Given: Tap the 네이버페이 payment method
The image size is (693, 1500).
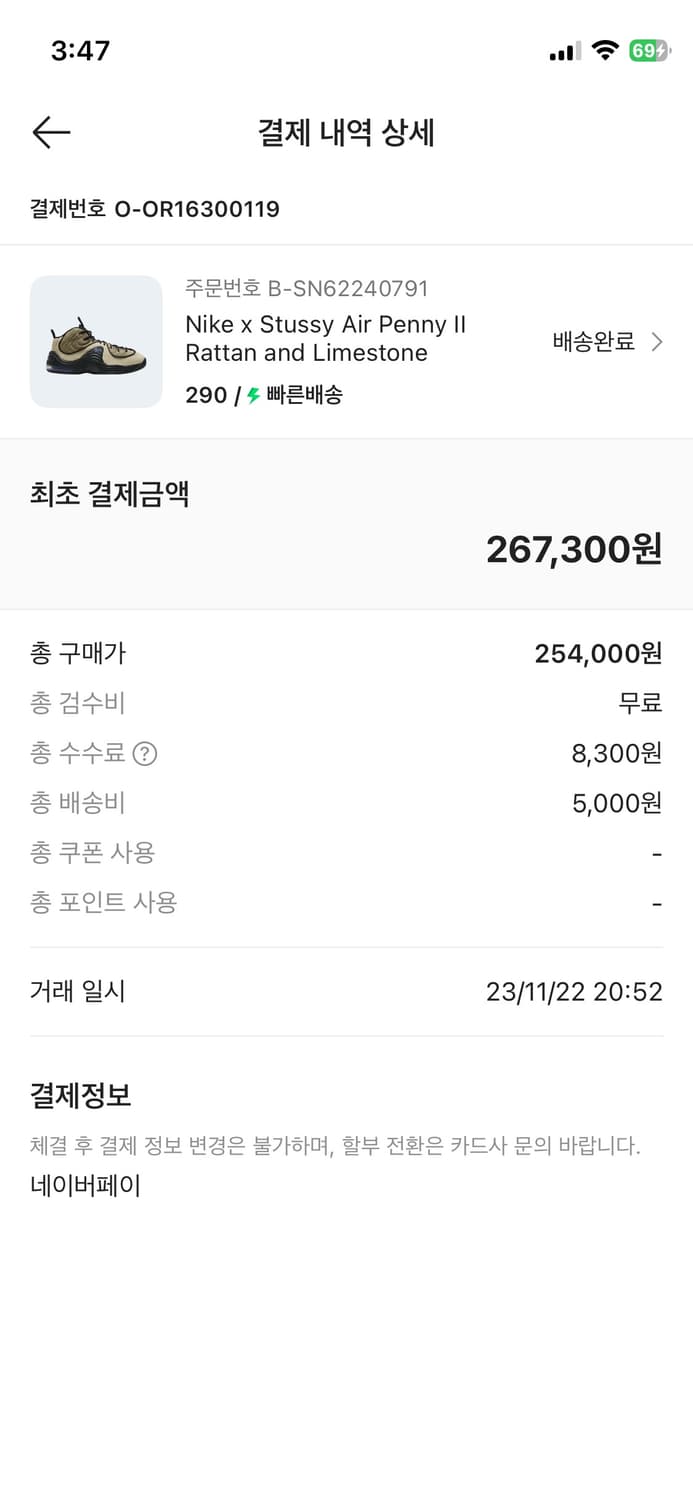Looking at the screenshot, I should pyautogui.click(x=84, y=1185).
